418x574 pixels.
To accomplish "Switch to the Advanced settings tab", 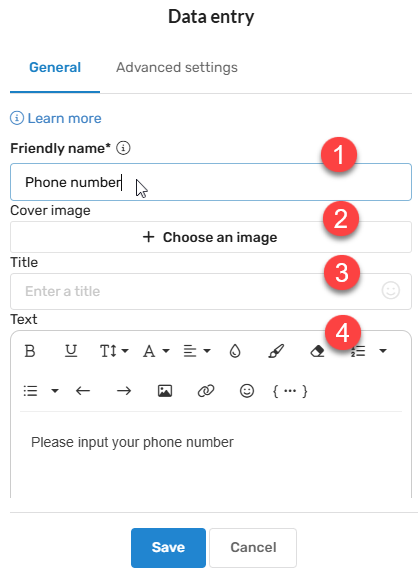I will [x=177, y=67].
